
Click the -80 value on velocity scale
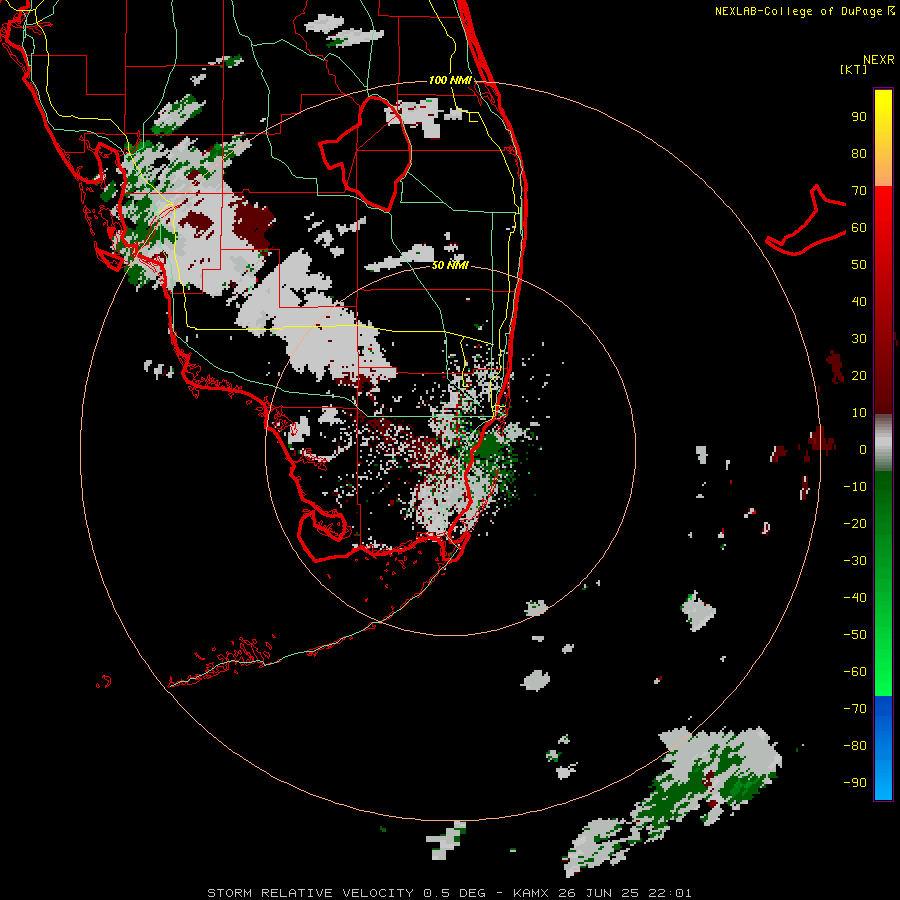click(x=855, y=746)
